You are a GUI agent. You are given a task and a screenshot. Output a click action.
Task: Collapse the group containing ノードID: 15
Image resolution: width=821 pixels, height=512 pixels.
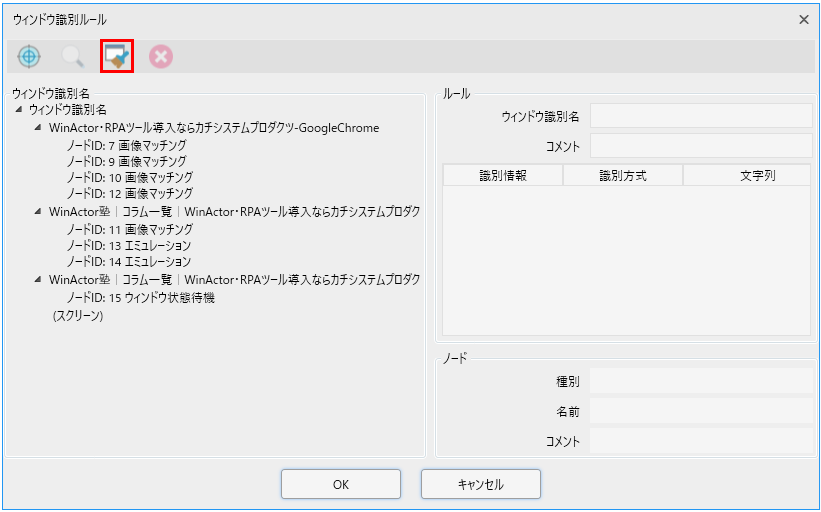tap(38, 280)
